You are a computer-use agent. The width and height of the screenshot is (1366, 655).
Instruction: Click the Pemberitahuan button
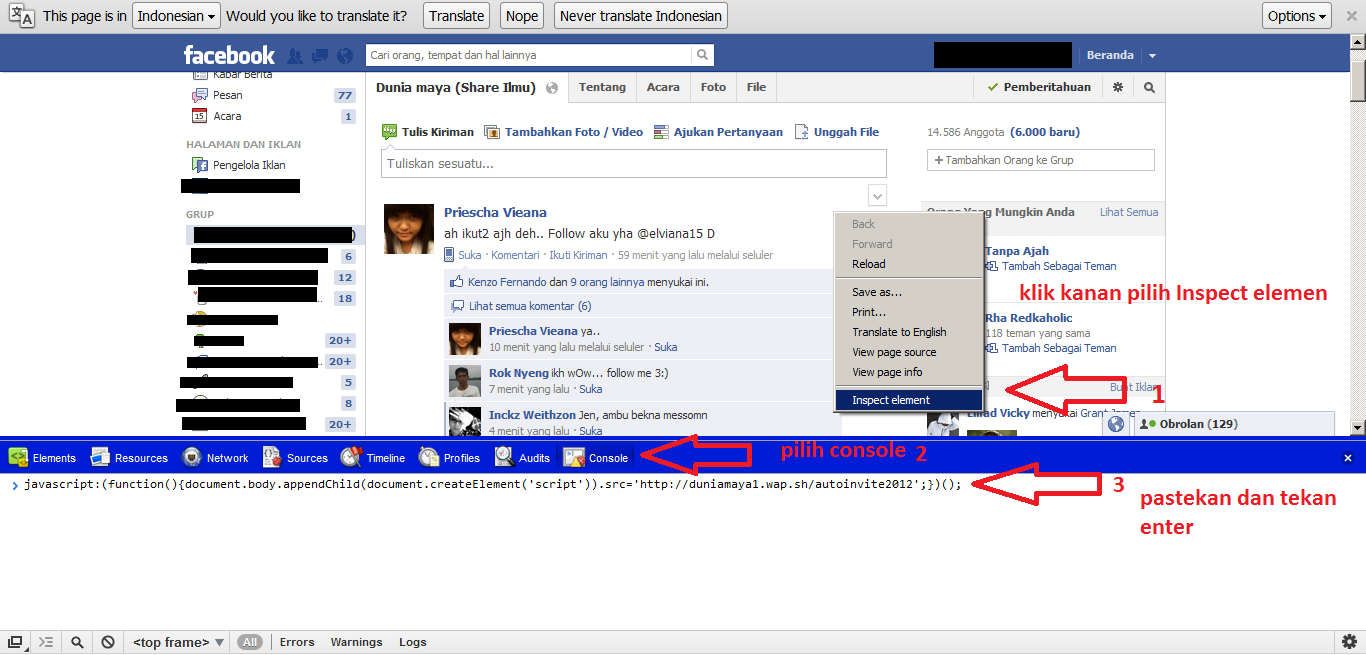[1038, 87]
